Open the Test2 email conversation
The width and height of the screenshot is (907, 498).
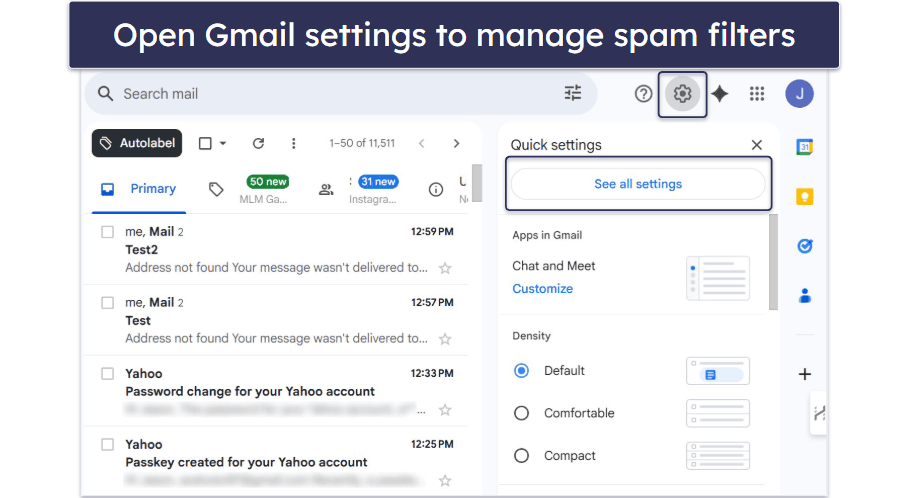tap(276, 249)
